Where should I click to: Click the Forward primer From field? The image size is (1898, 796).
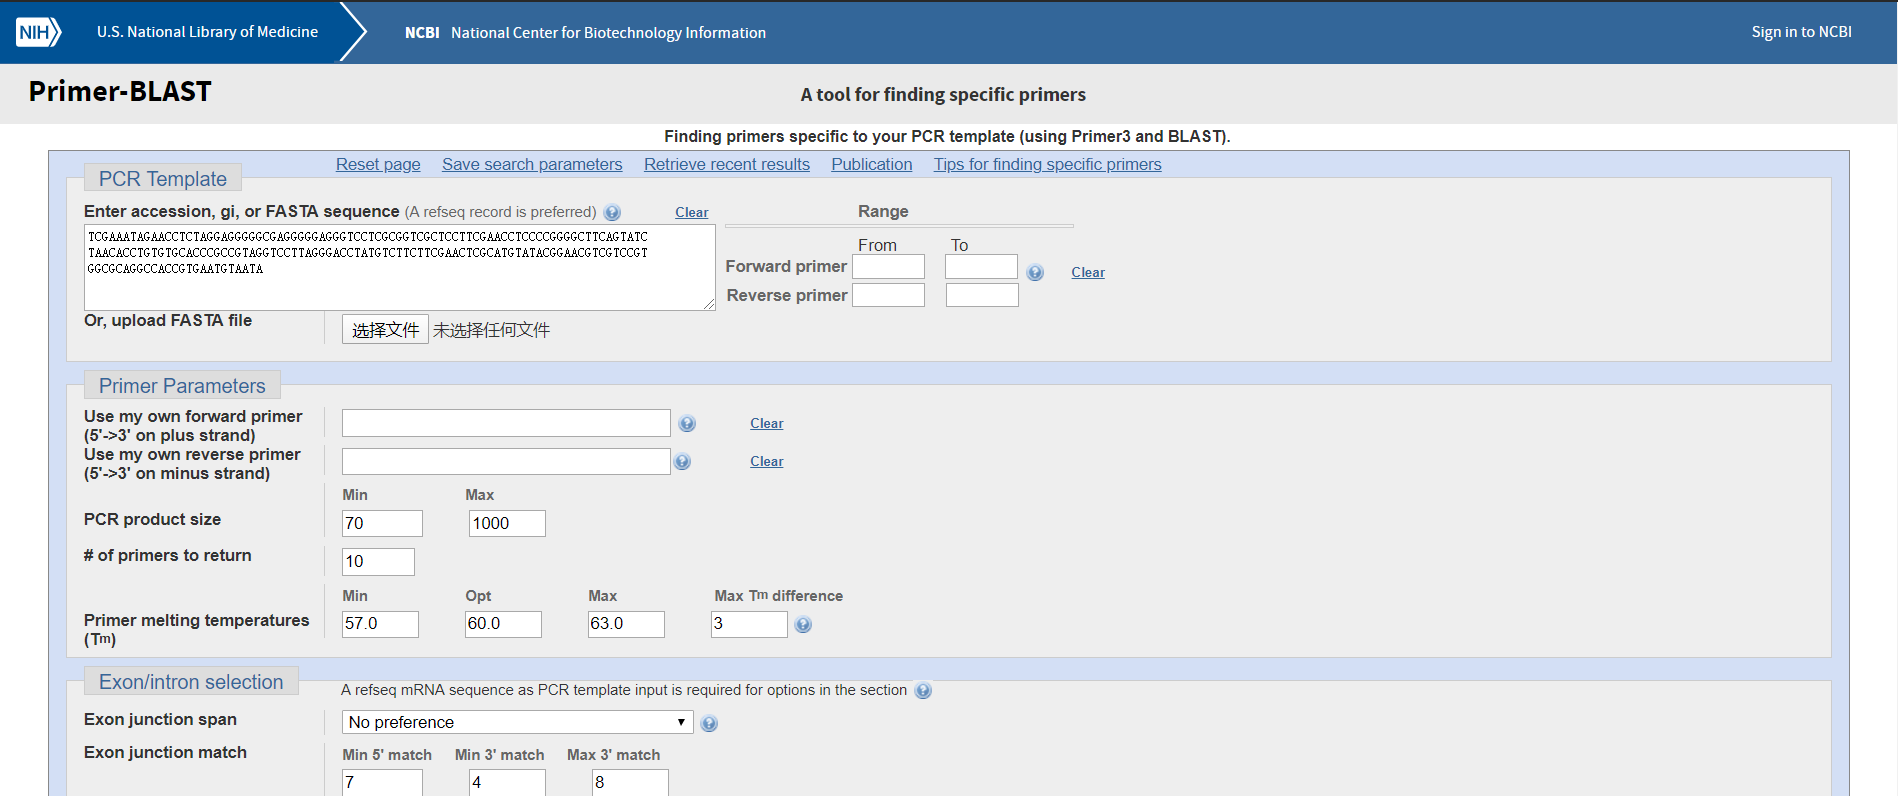(x=888, y=267)
